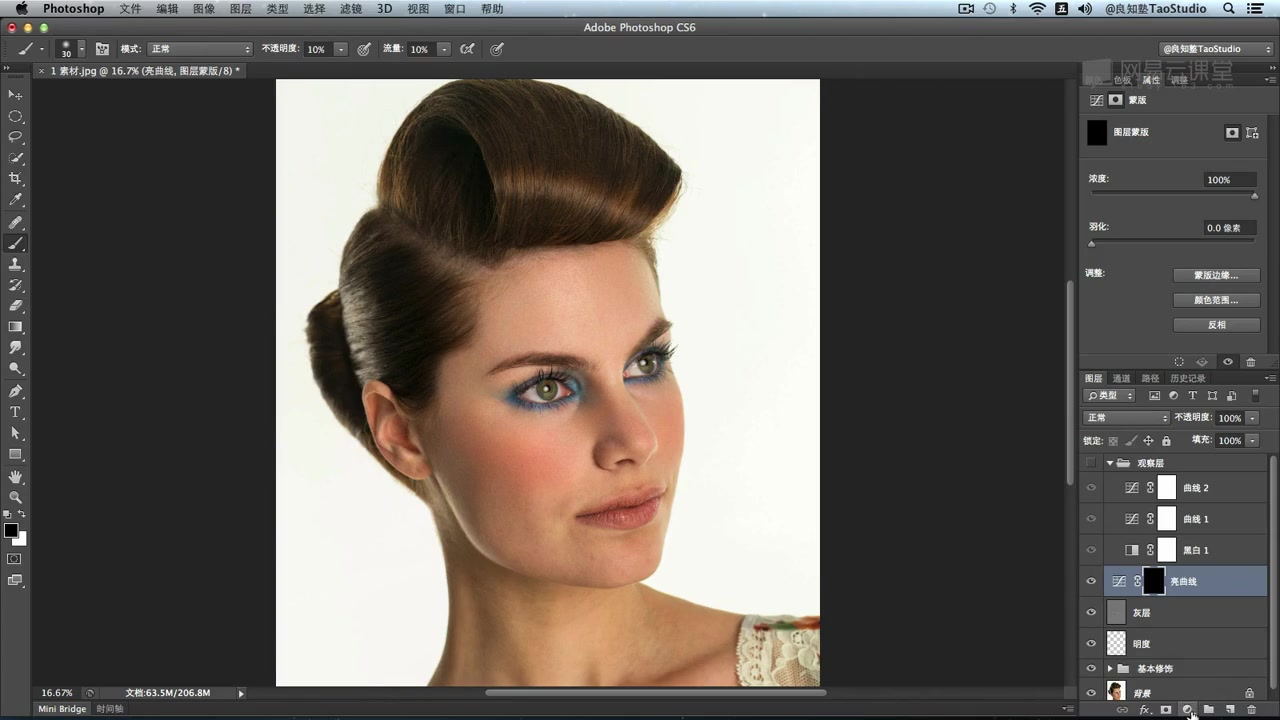The height and width of the screenshot is (720, 1280).
Task: Select the Healing Brush tool
Action: [x=15, y=222]
